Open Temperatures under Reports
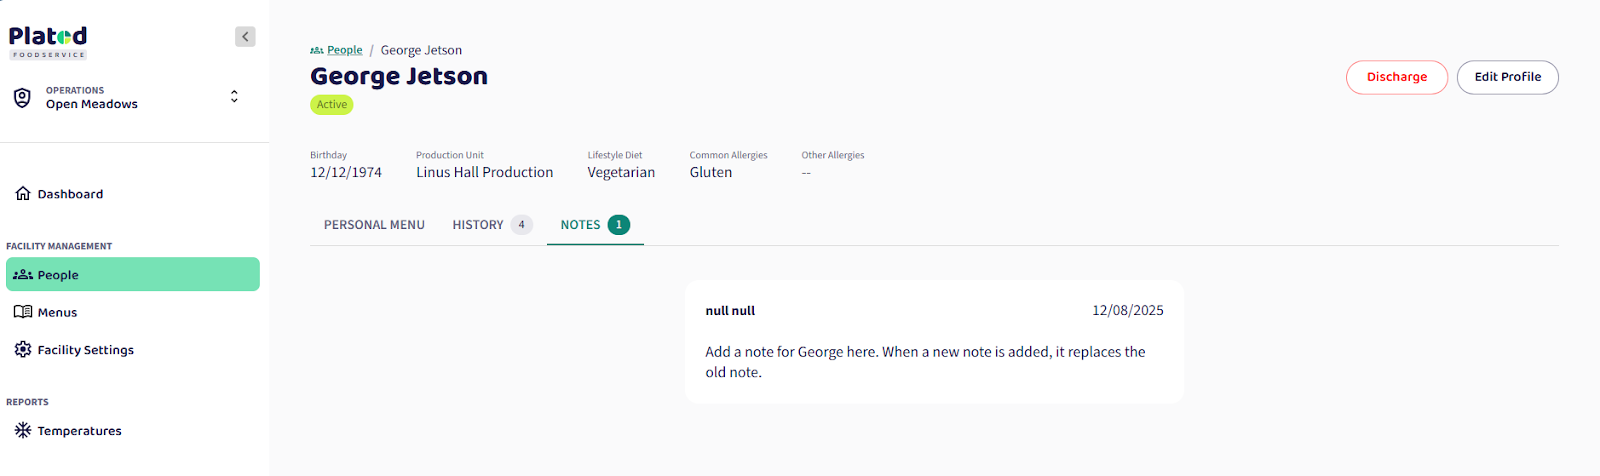1600x476 pixels. pos(80,431)
